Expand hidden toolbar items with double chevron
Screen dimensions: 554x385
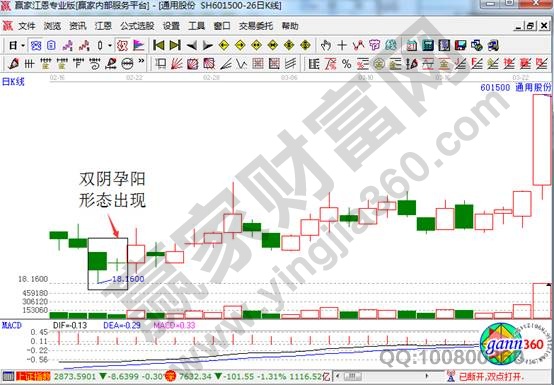click(x=141, y=61)
